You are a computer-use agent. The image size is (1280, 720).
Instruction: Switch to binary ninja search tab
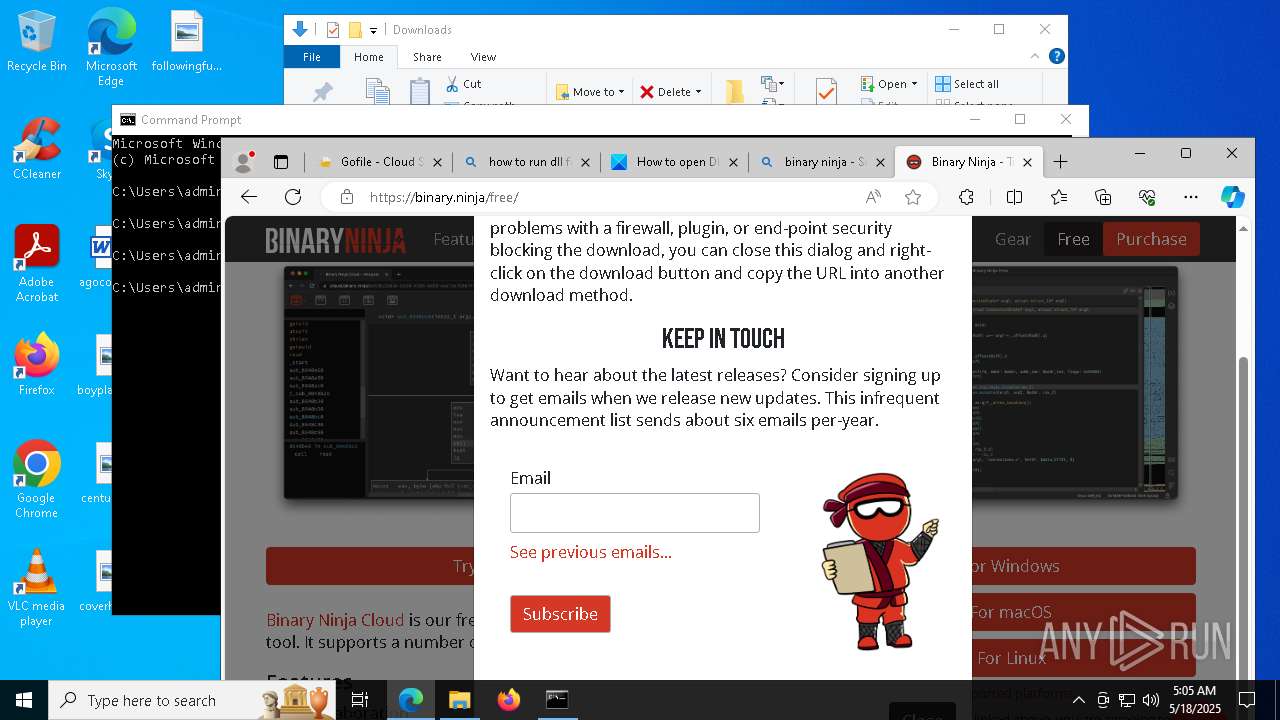[x=823, y=162]
